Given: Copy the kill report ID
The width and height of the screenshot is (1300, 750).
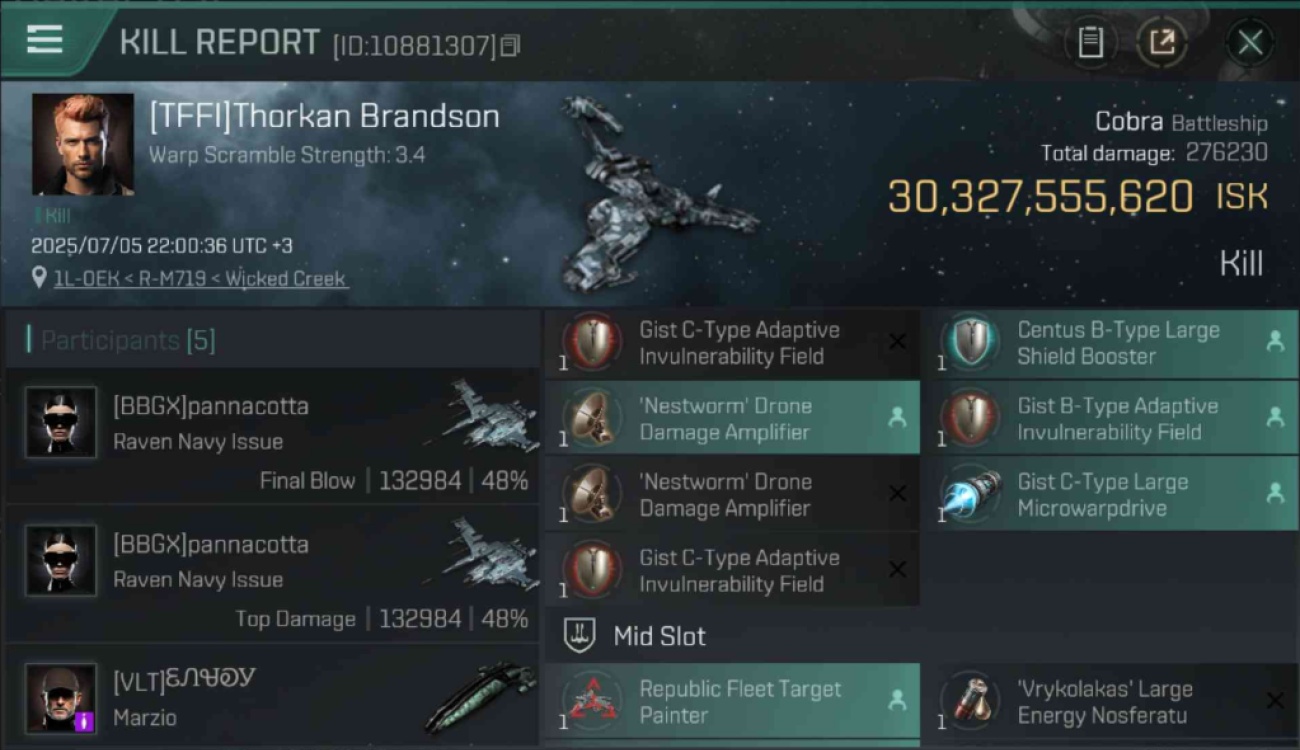Looking at the screenshot, I should 510,46.
